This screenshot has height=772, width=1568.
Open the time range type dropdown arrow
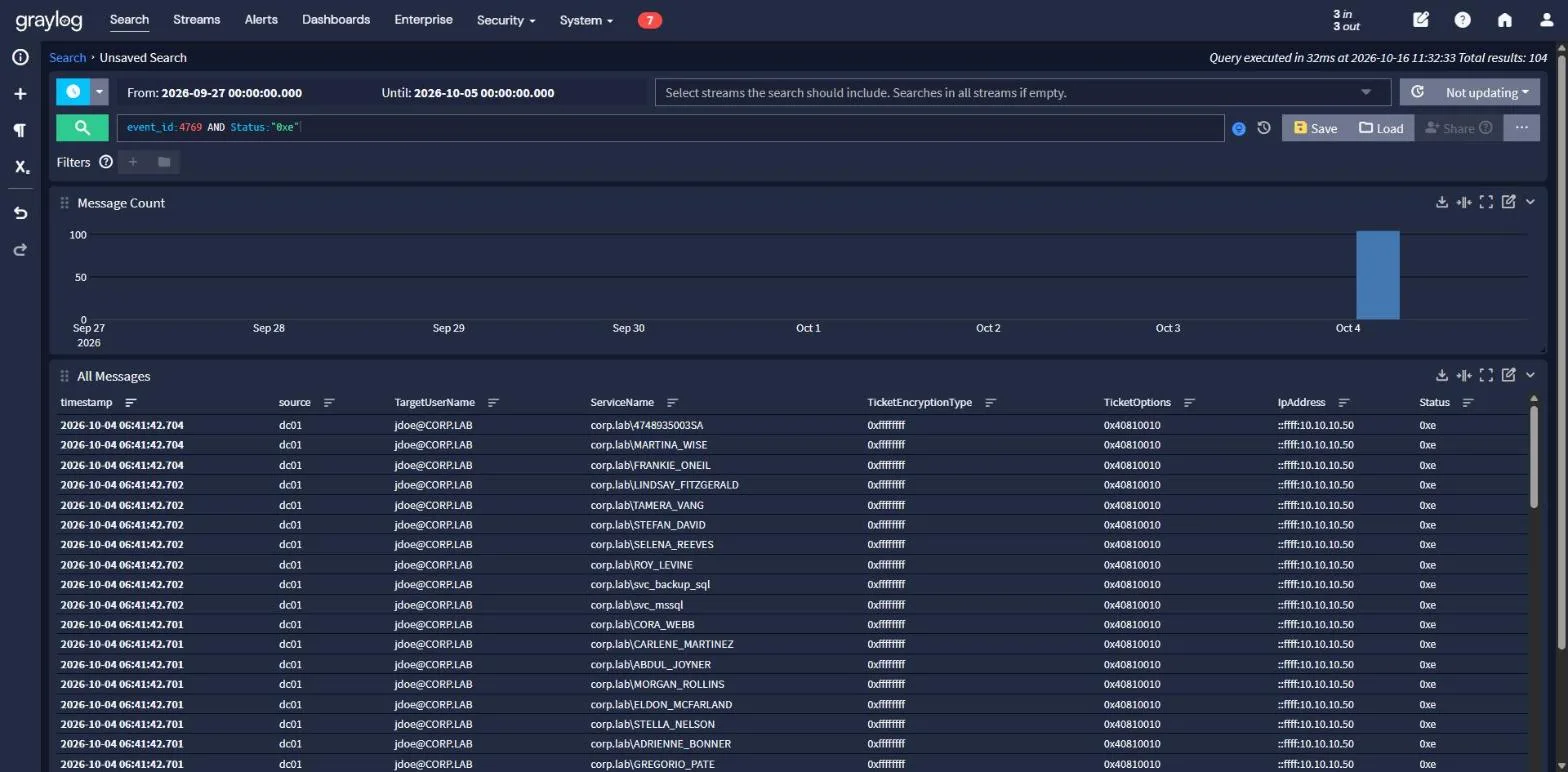click(99, 92)
